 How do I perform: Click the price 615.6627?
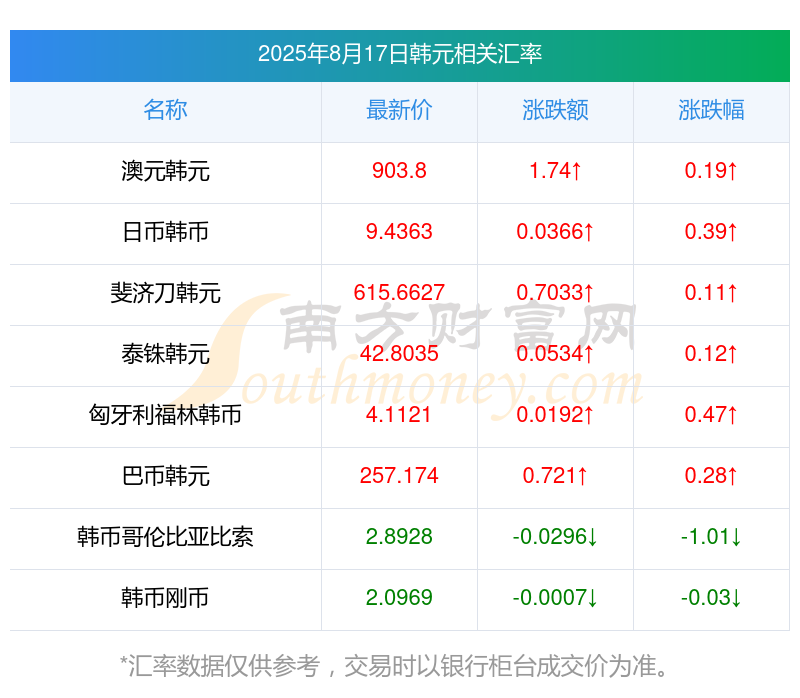(399, 293)
